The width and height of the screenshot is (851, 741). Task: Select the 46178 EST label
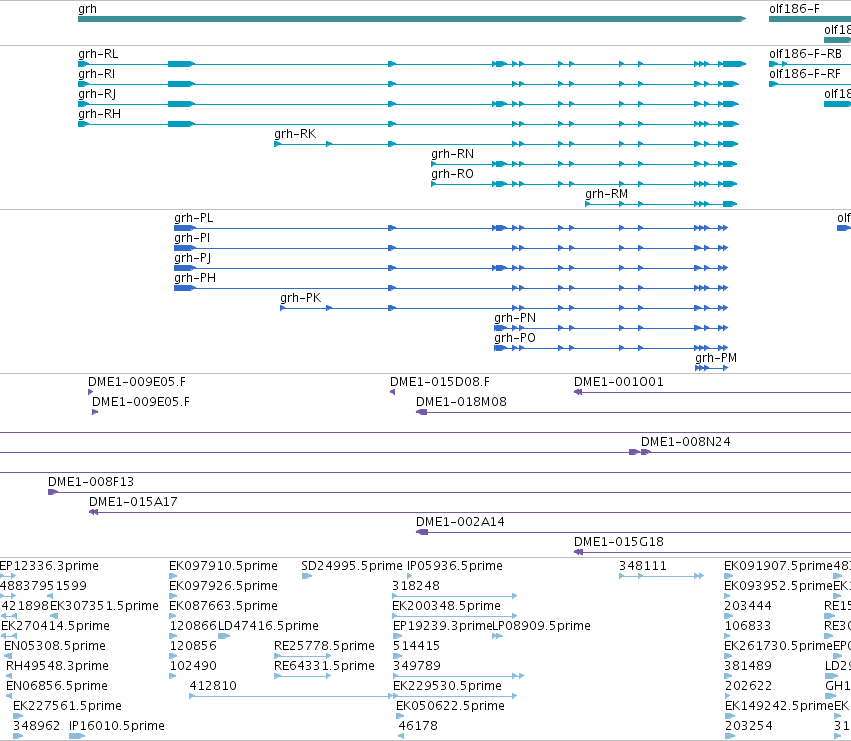pyautogui.click(x=418, y=727)
